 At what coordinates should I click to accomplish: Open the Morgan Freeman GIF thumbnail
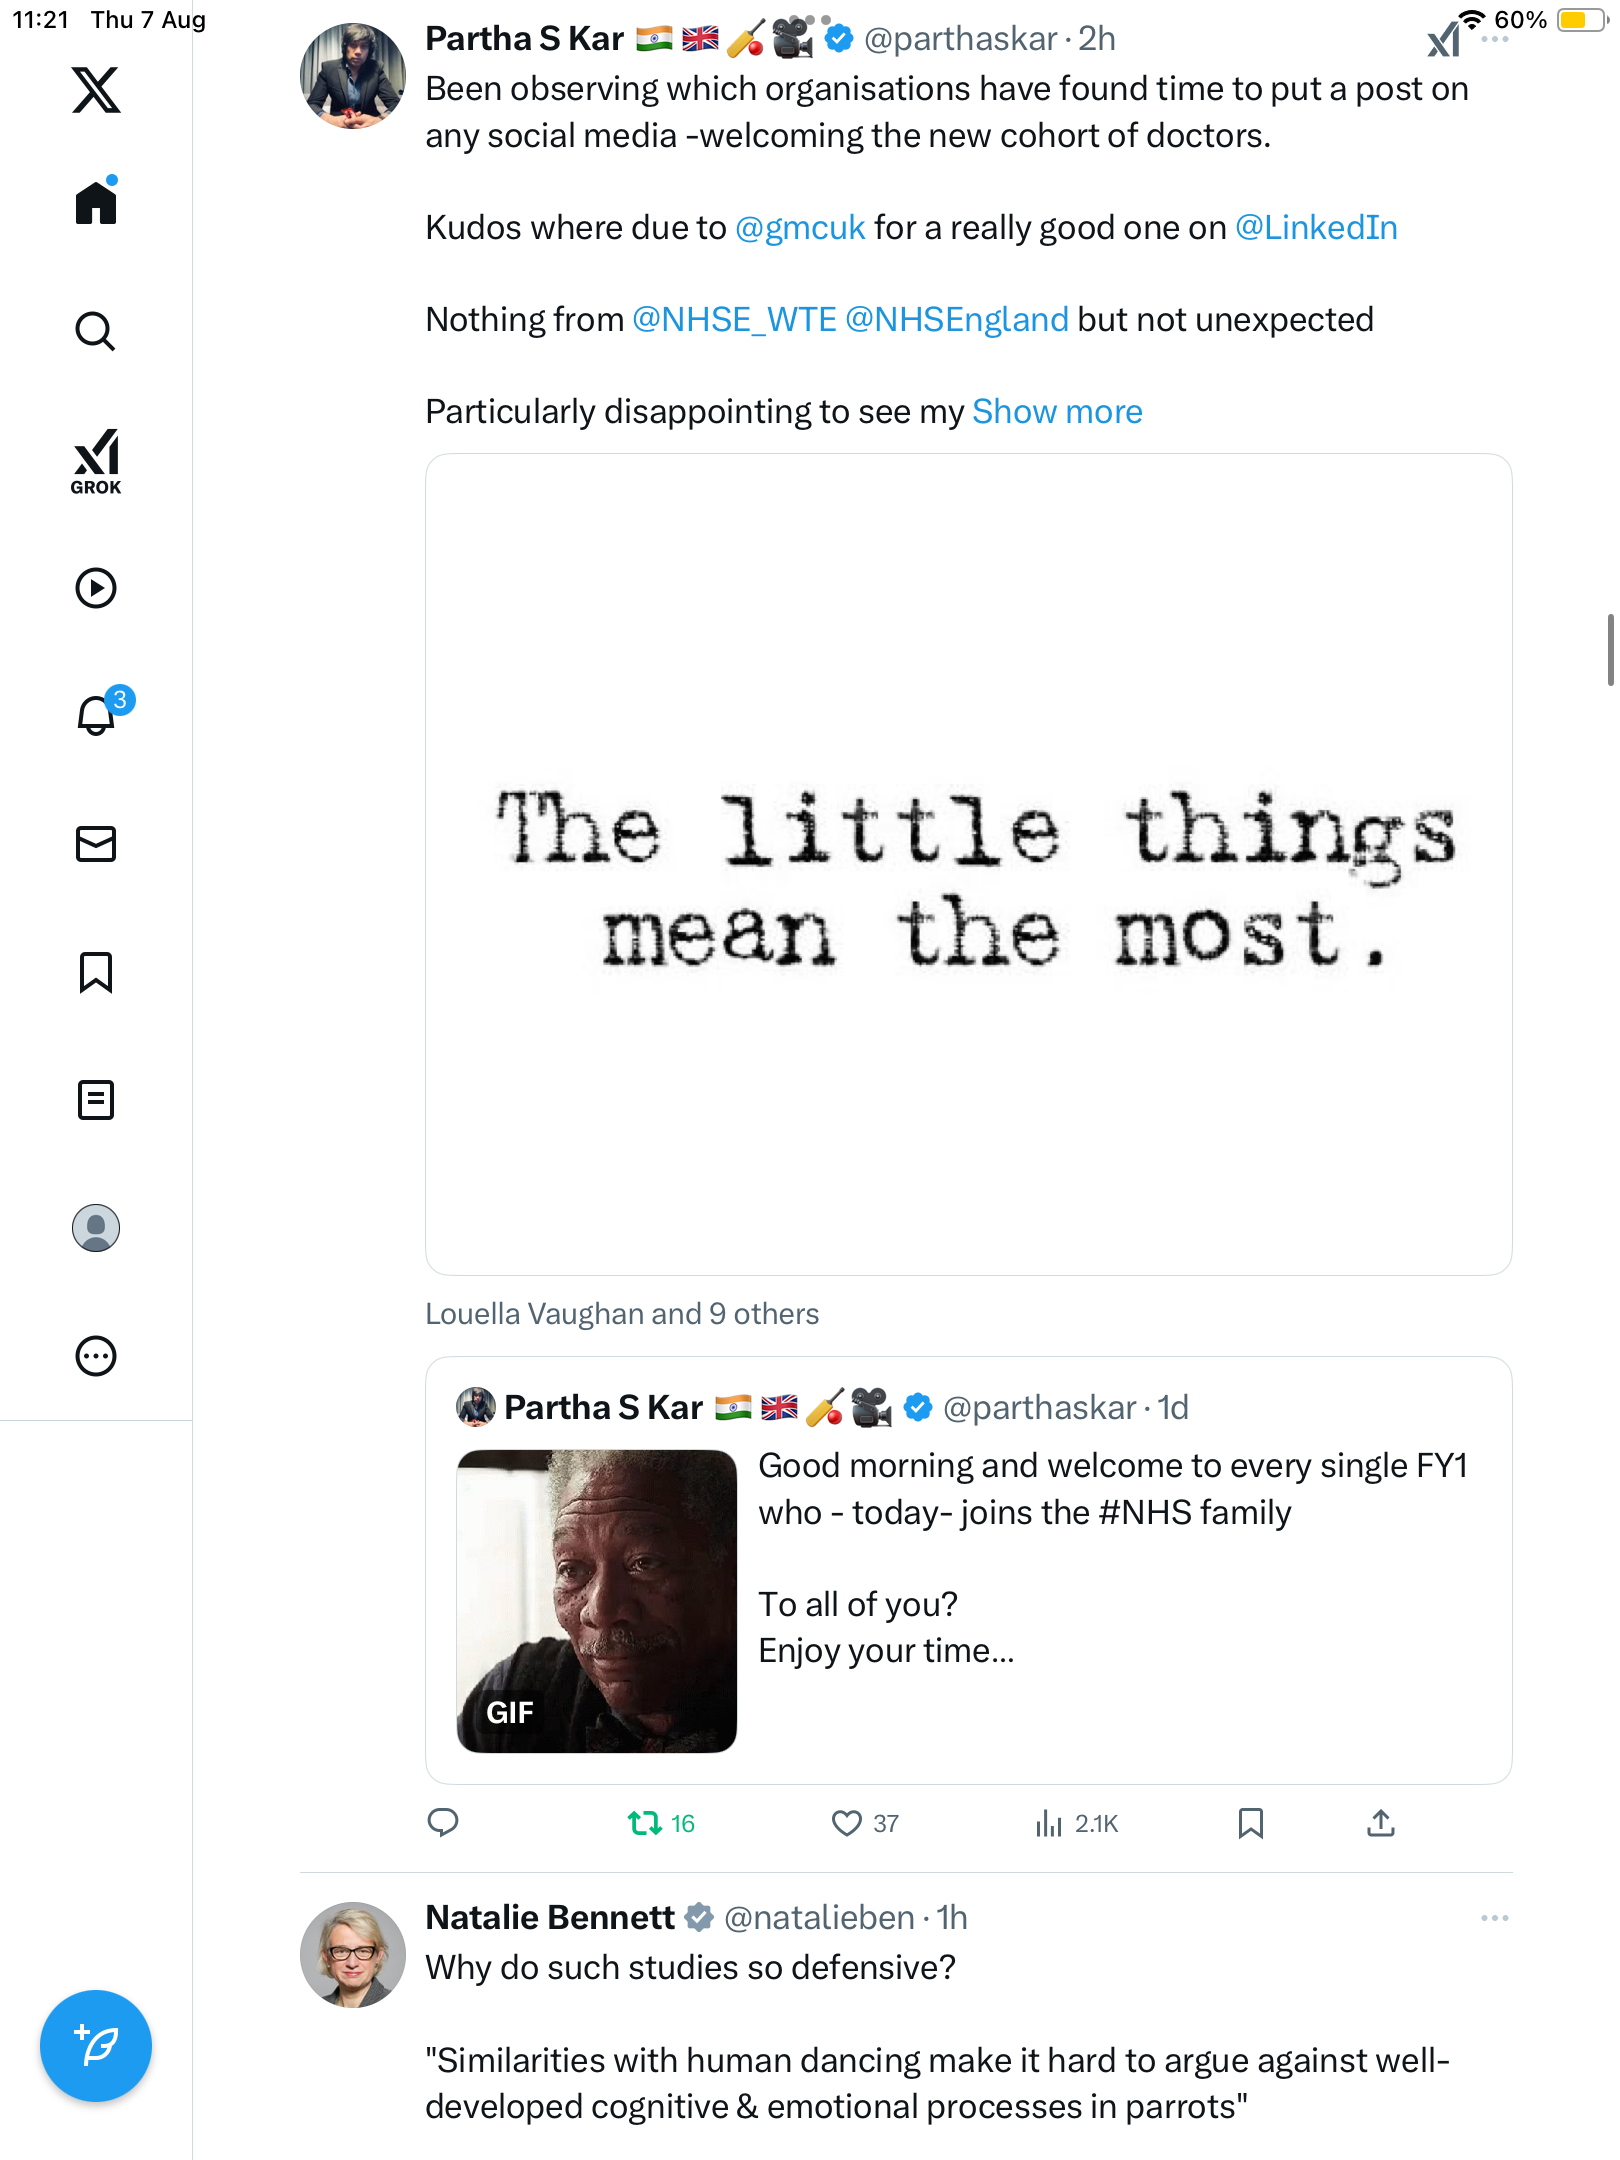tap(597, 1600)
